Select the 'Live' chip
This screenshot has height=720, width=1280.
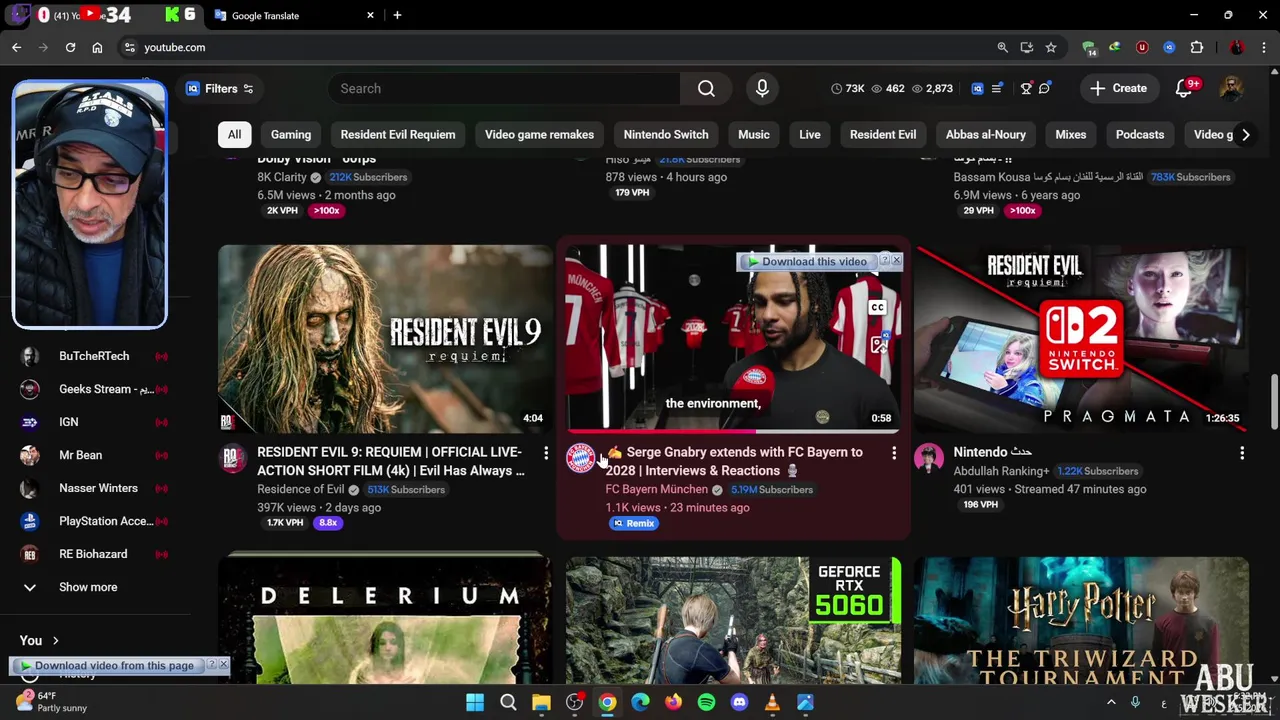point(810,134)
